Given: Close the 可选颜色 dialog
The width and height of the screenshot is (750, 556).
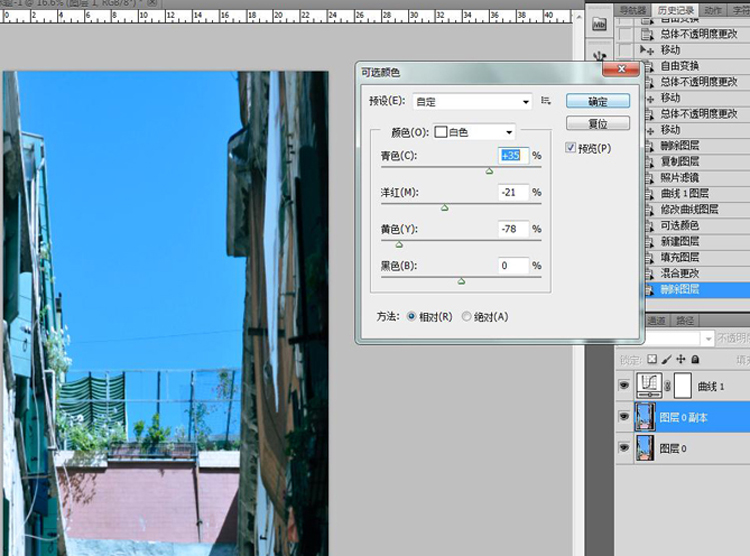Looking at the screenshot, I should coord(621,69).
